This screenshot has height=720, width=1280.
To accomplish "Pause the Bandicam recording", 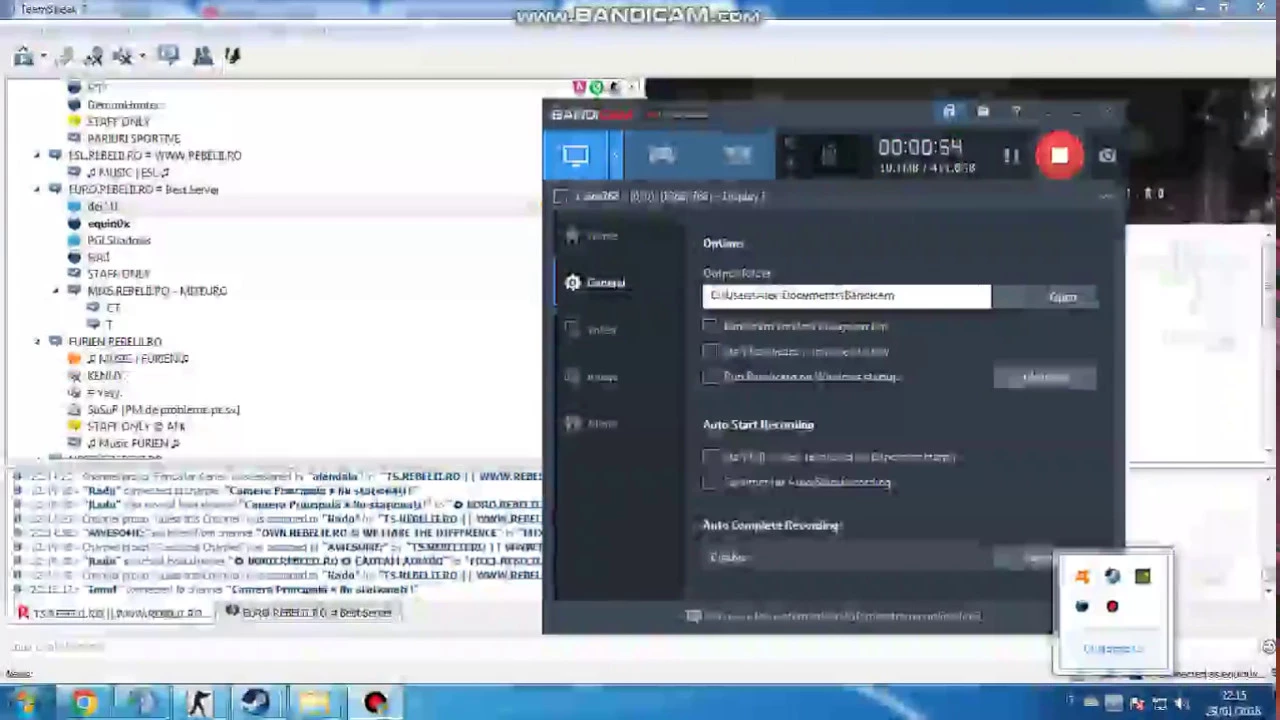I will [1011, 156].
